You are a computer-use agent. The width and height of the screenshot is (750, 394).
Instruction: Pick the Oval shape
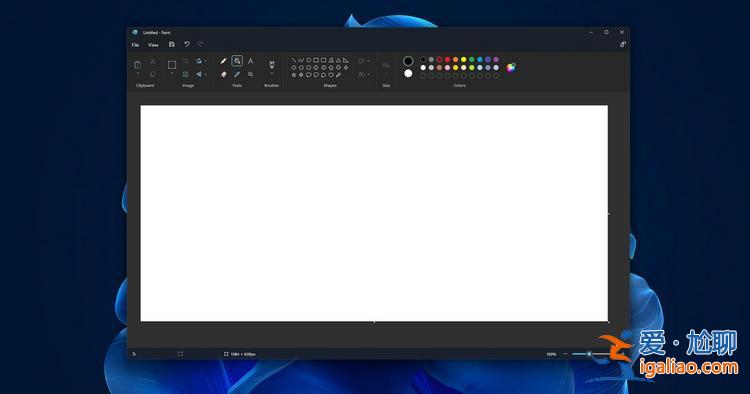[x=309, y=60]
